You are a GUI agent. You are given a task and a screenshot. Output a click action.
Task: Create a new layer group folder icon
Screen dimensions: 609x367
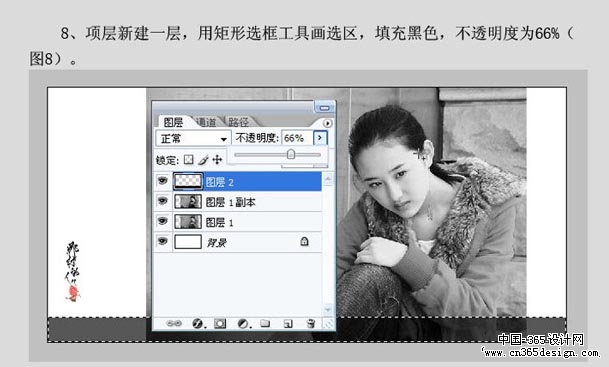pyautogui.click(x=265, y=323)
